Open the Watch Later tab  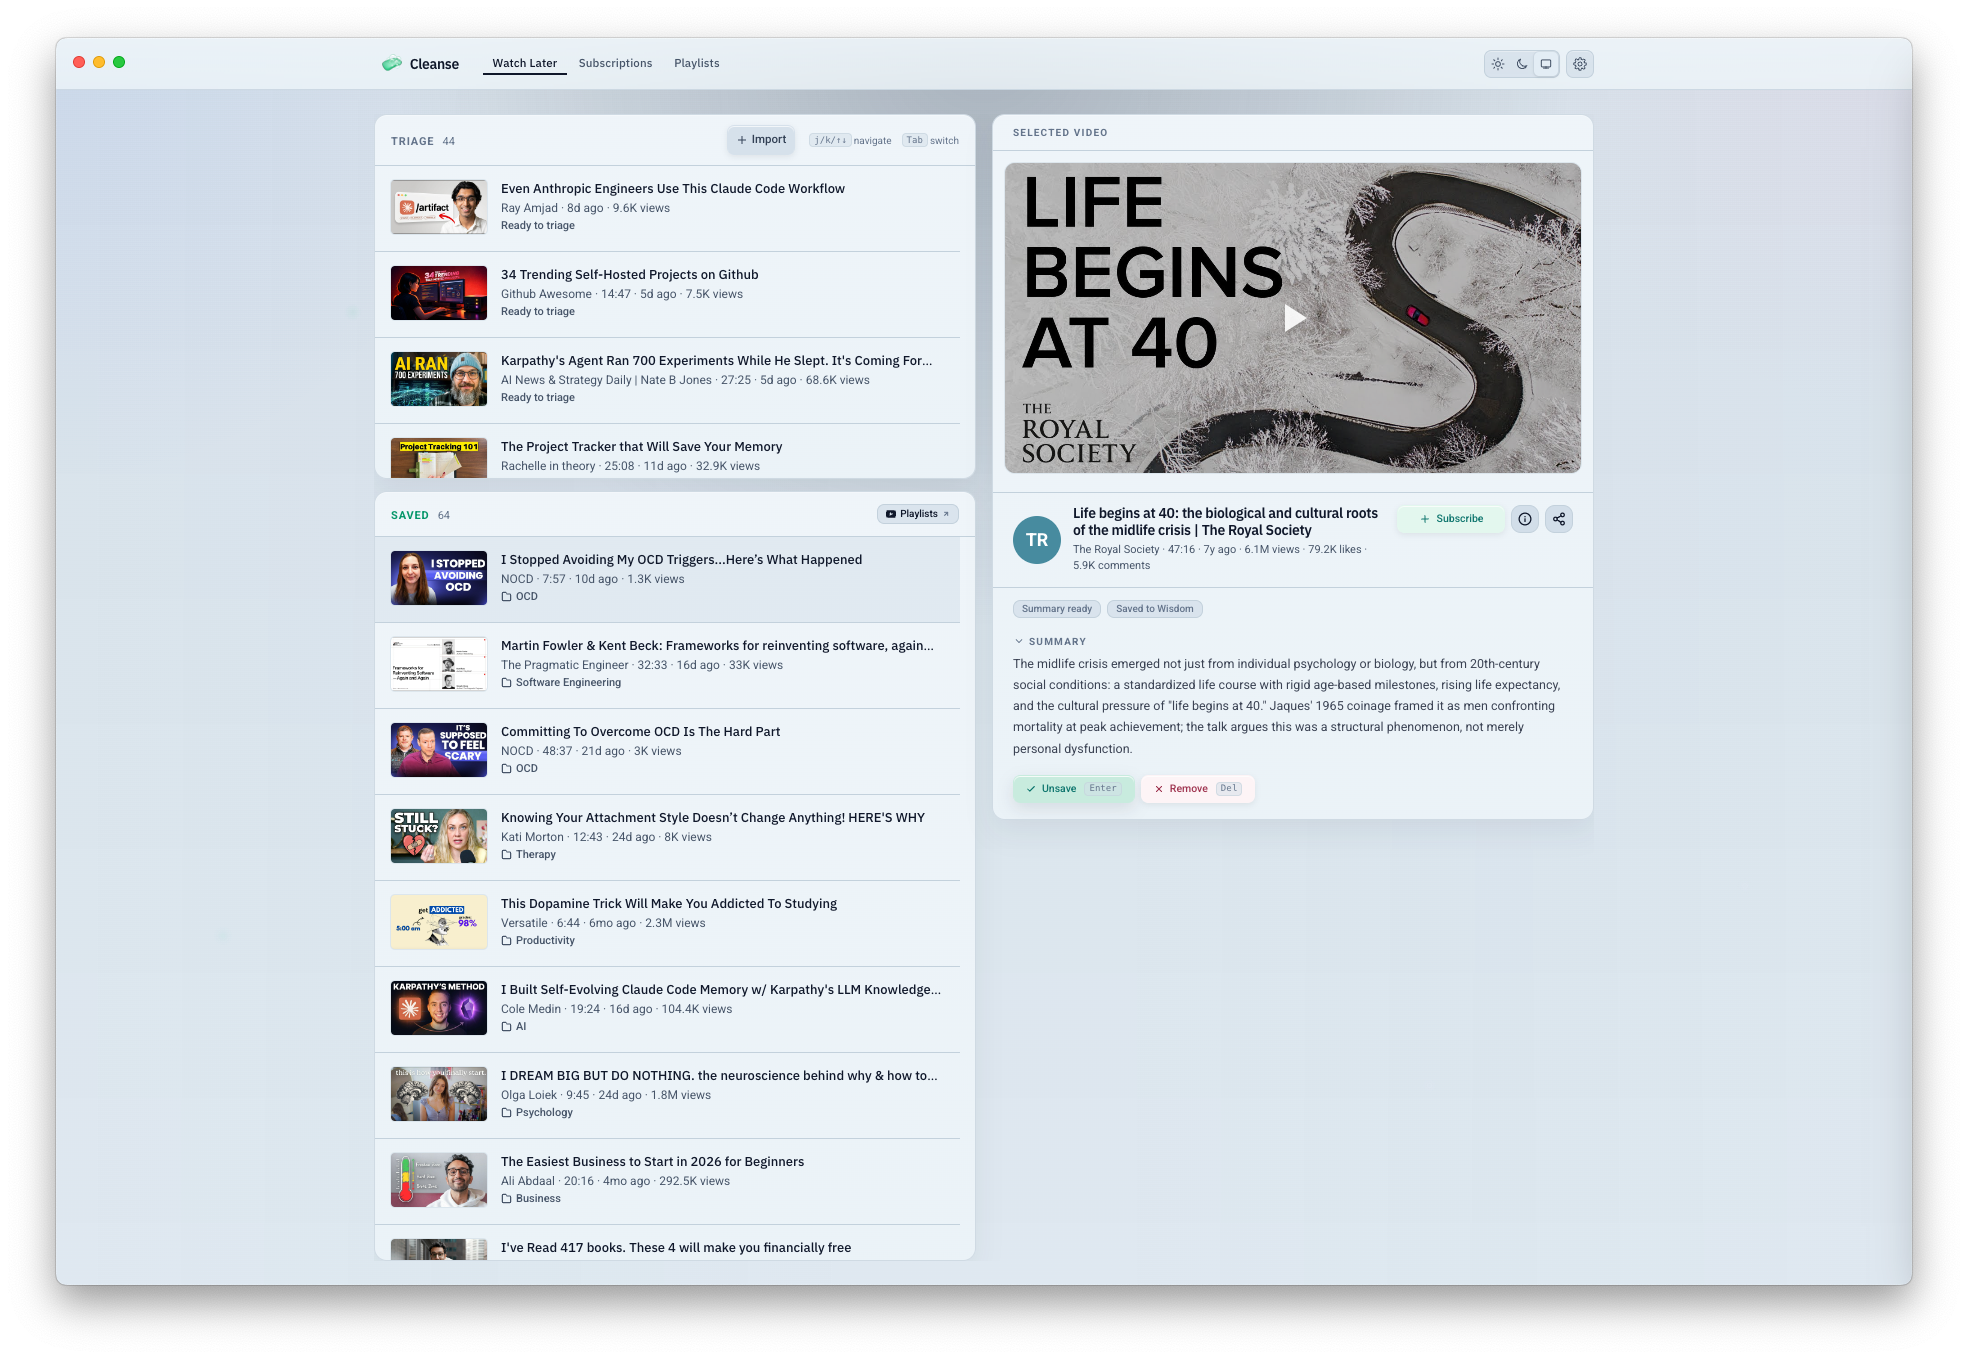(524, 63)
